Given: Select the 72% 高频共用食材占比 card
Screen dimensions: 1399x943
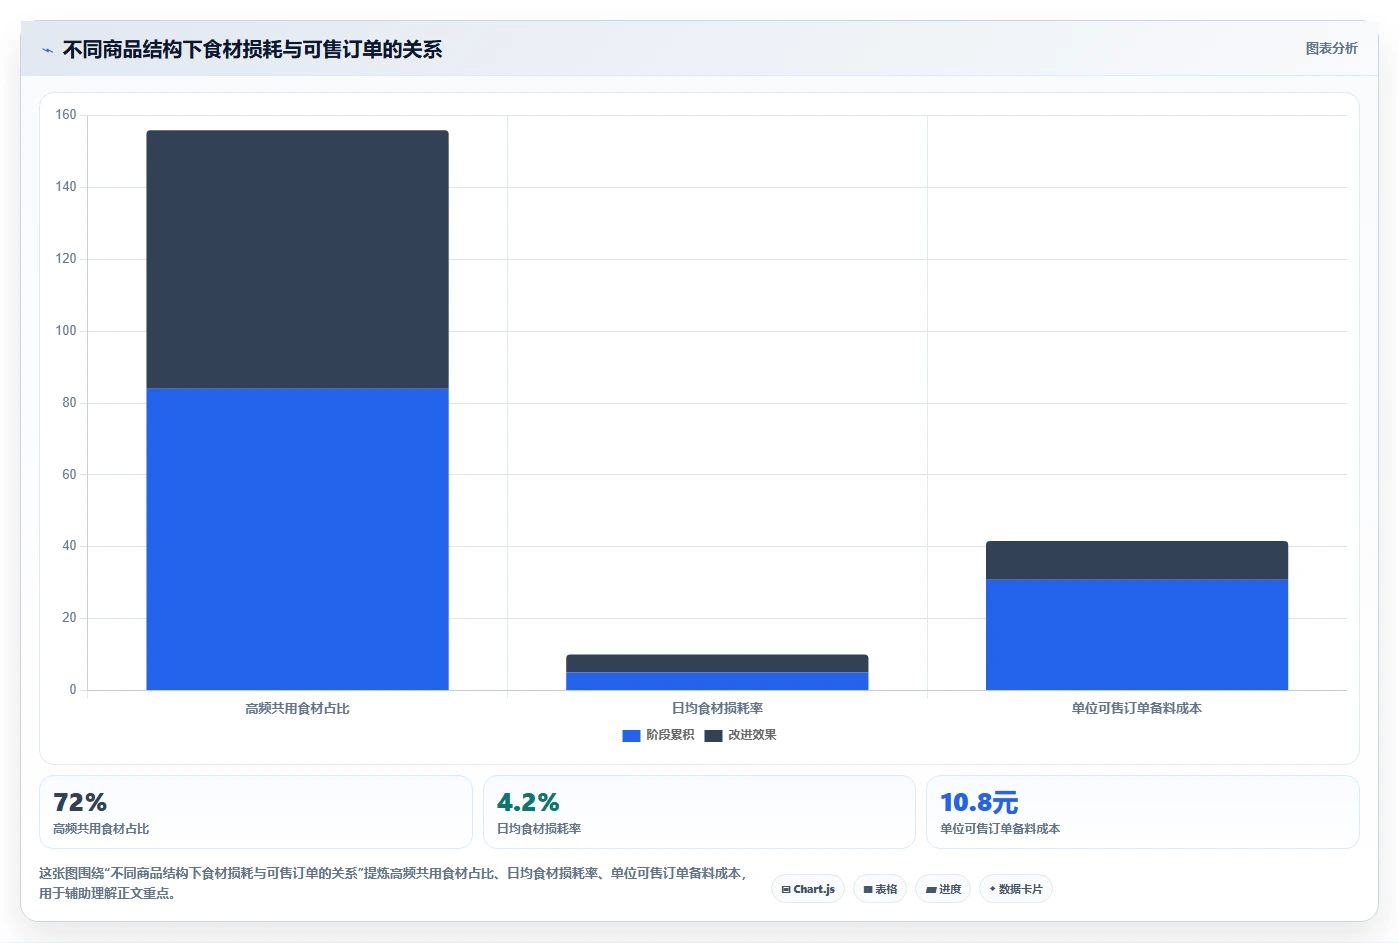Looking at the screenshot, I should pos(256,812).
